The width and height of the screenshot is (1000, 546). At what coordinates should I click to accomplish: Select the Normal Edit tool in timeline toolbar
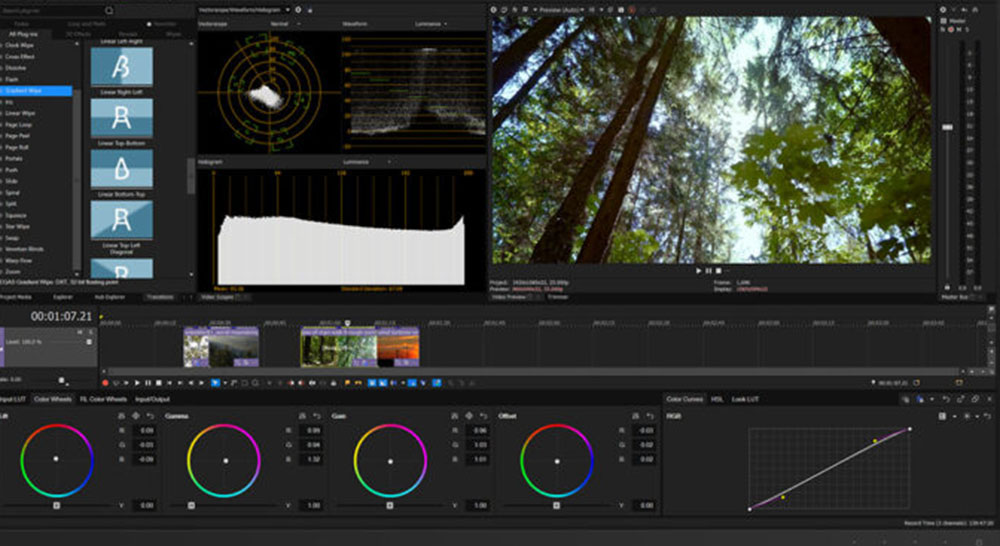click(216, 383)
